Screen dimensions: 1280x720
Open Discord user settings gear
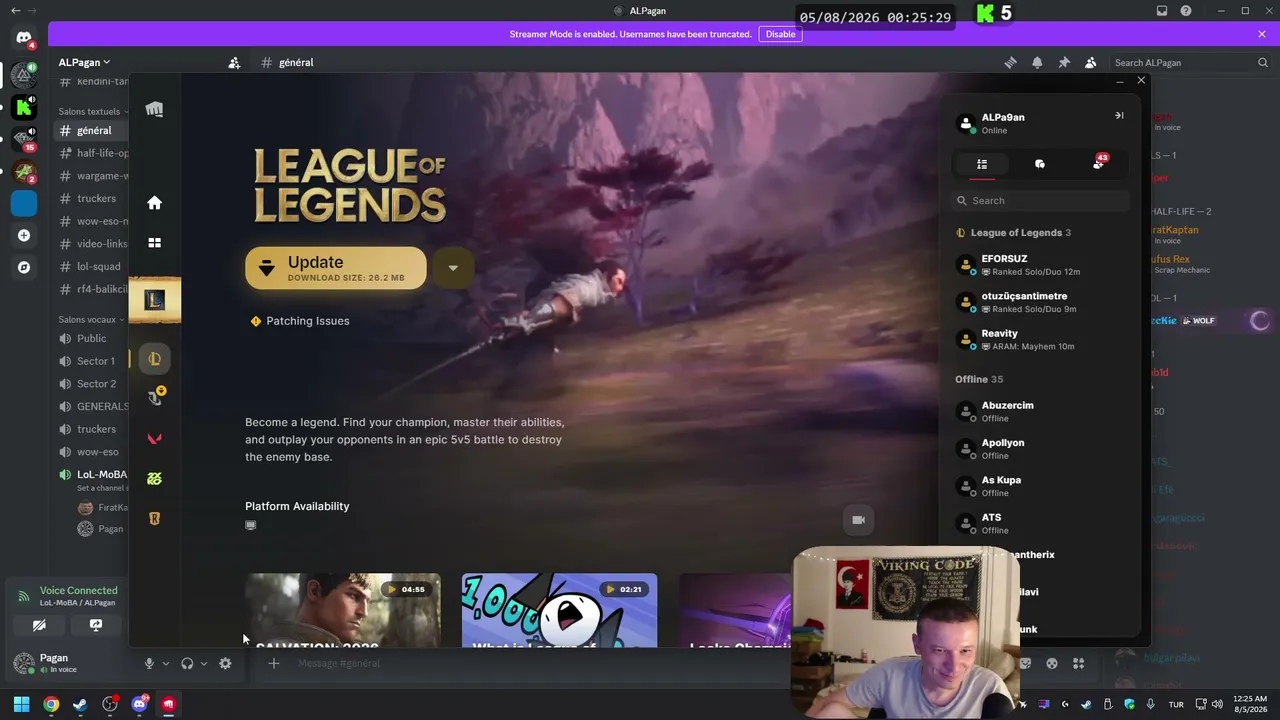coord(225,664)
